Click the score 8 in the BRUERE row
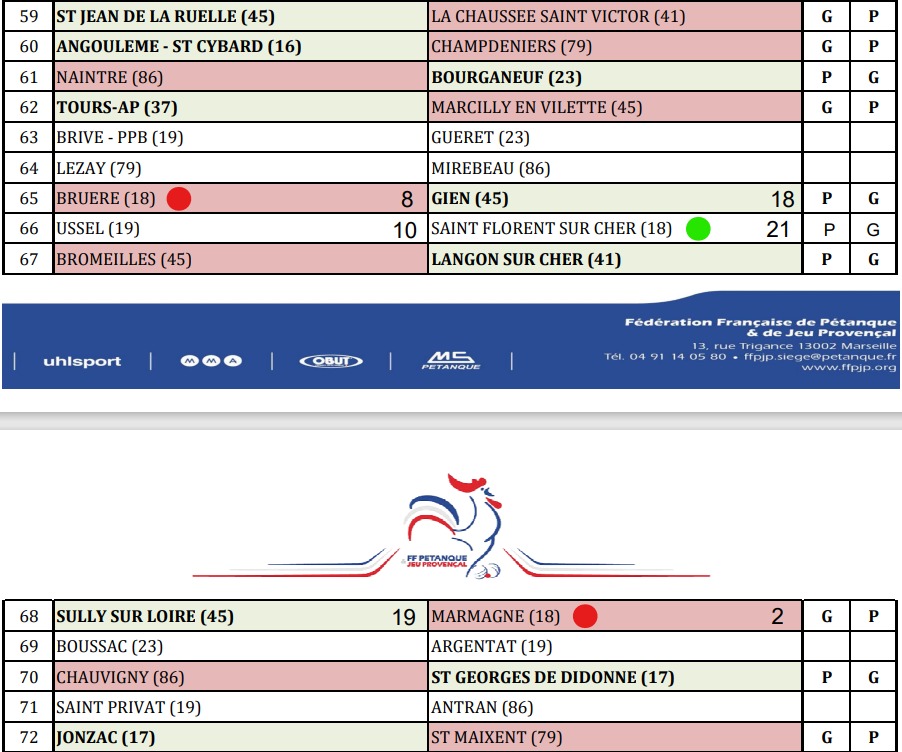This screenshot has height=752, width=902. (407, 199)
